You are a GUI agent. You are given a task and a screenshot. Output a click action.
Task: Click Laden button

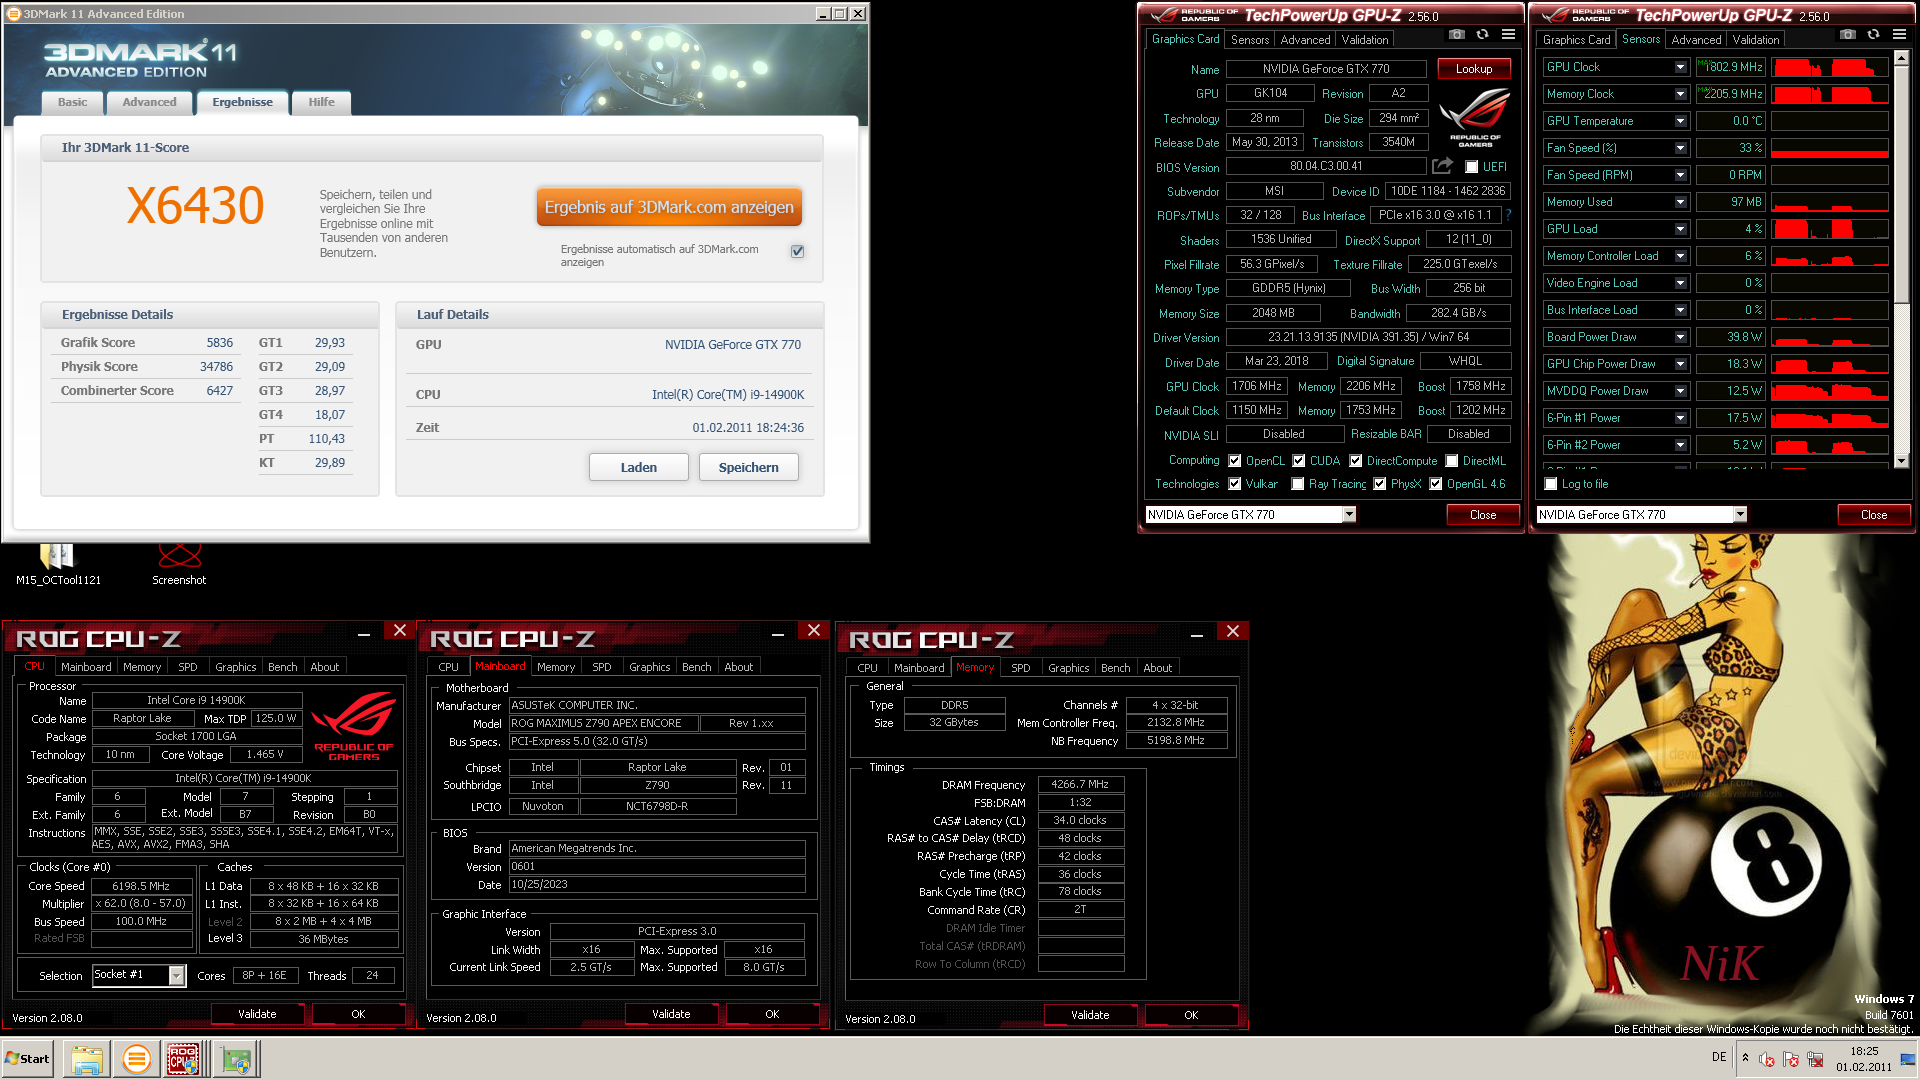click(638, 467)
